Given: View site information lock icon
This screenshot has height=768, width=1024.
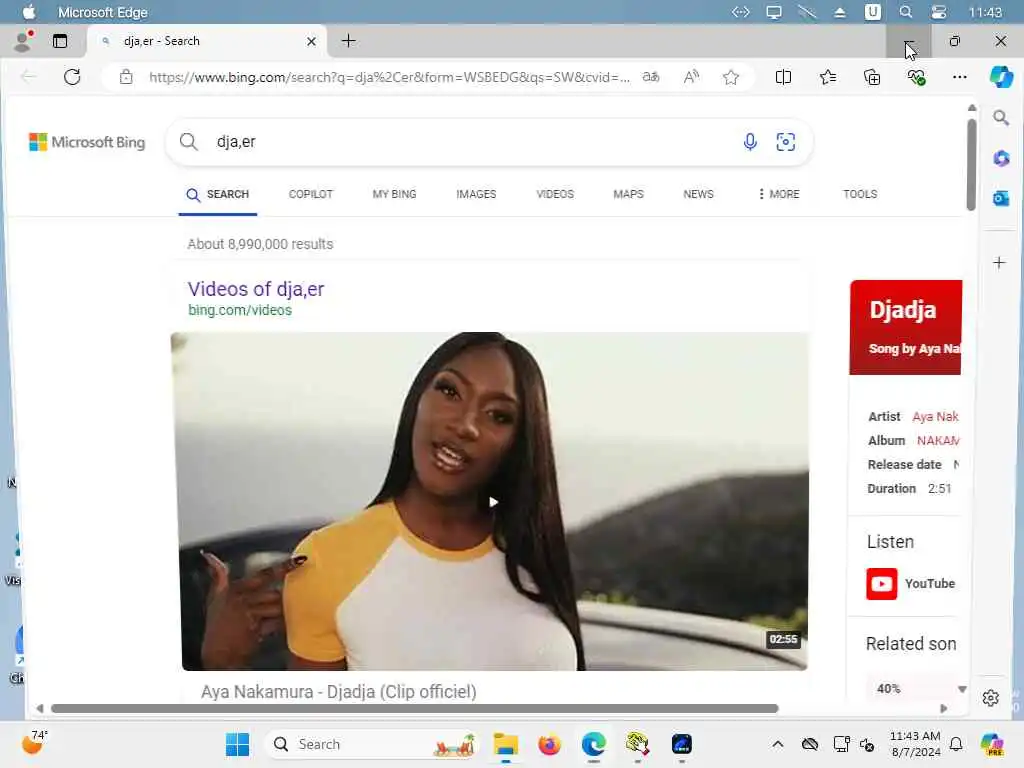Looking at the screenshot, I should 126,77.
